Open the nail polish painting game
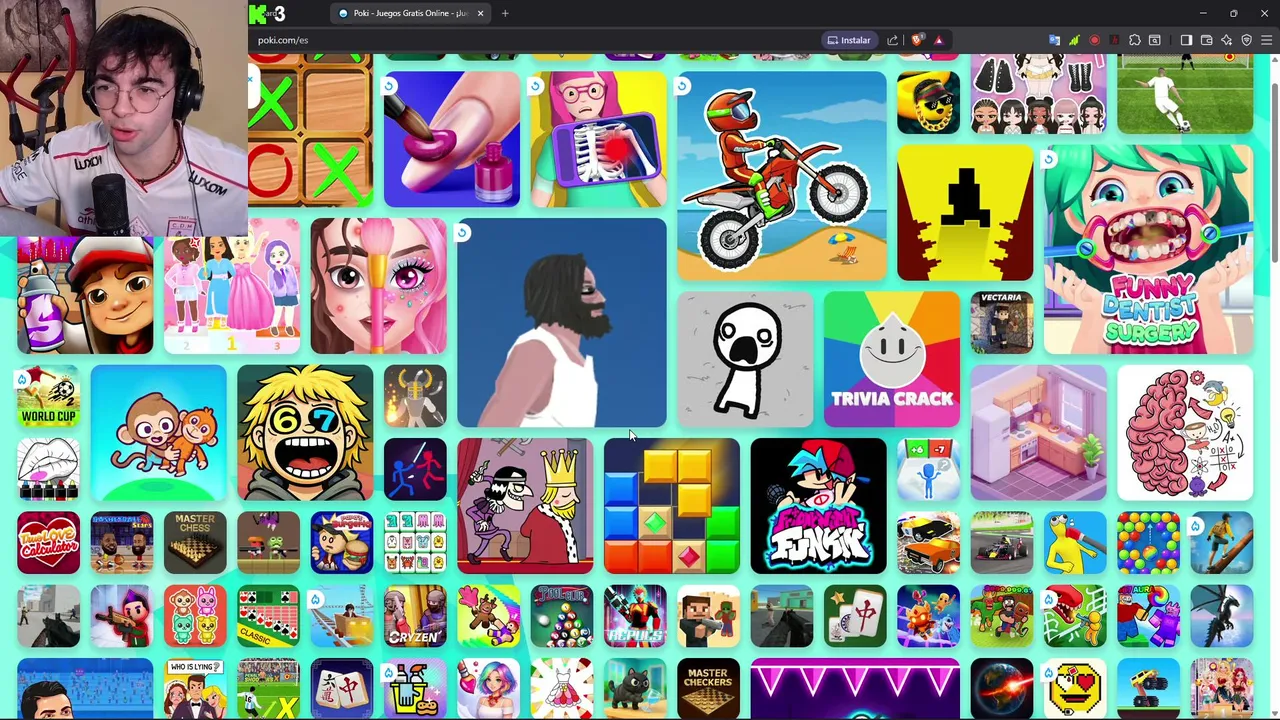1280x720 pixels. [x=452, y=140]
